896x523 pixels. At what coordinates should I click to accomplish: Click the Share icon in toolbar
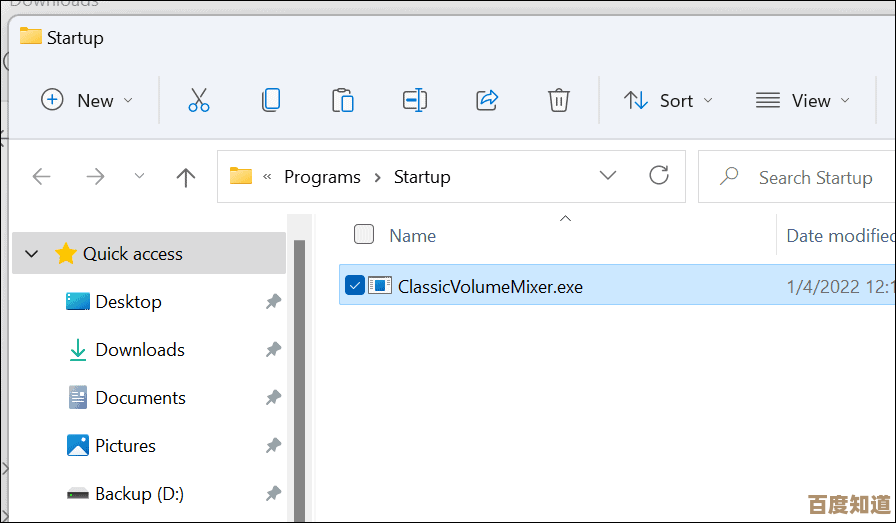(487, 100)
